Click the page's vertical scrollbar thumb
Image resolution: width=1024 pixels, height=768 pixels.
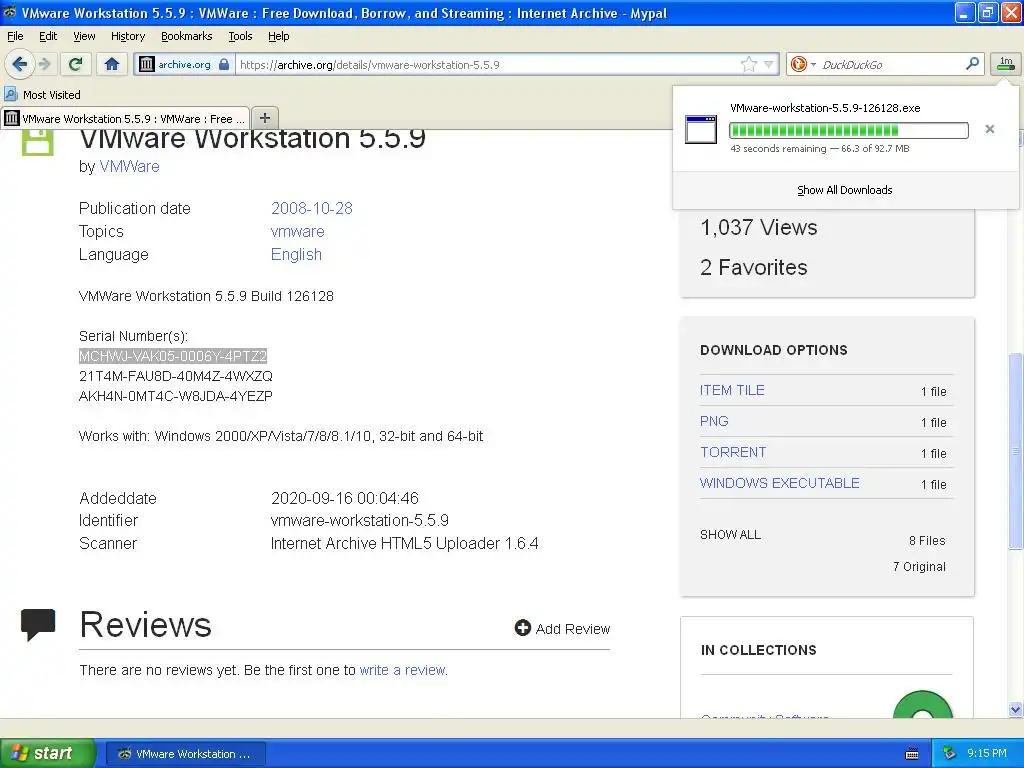click(1016, 451)
